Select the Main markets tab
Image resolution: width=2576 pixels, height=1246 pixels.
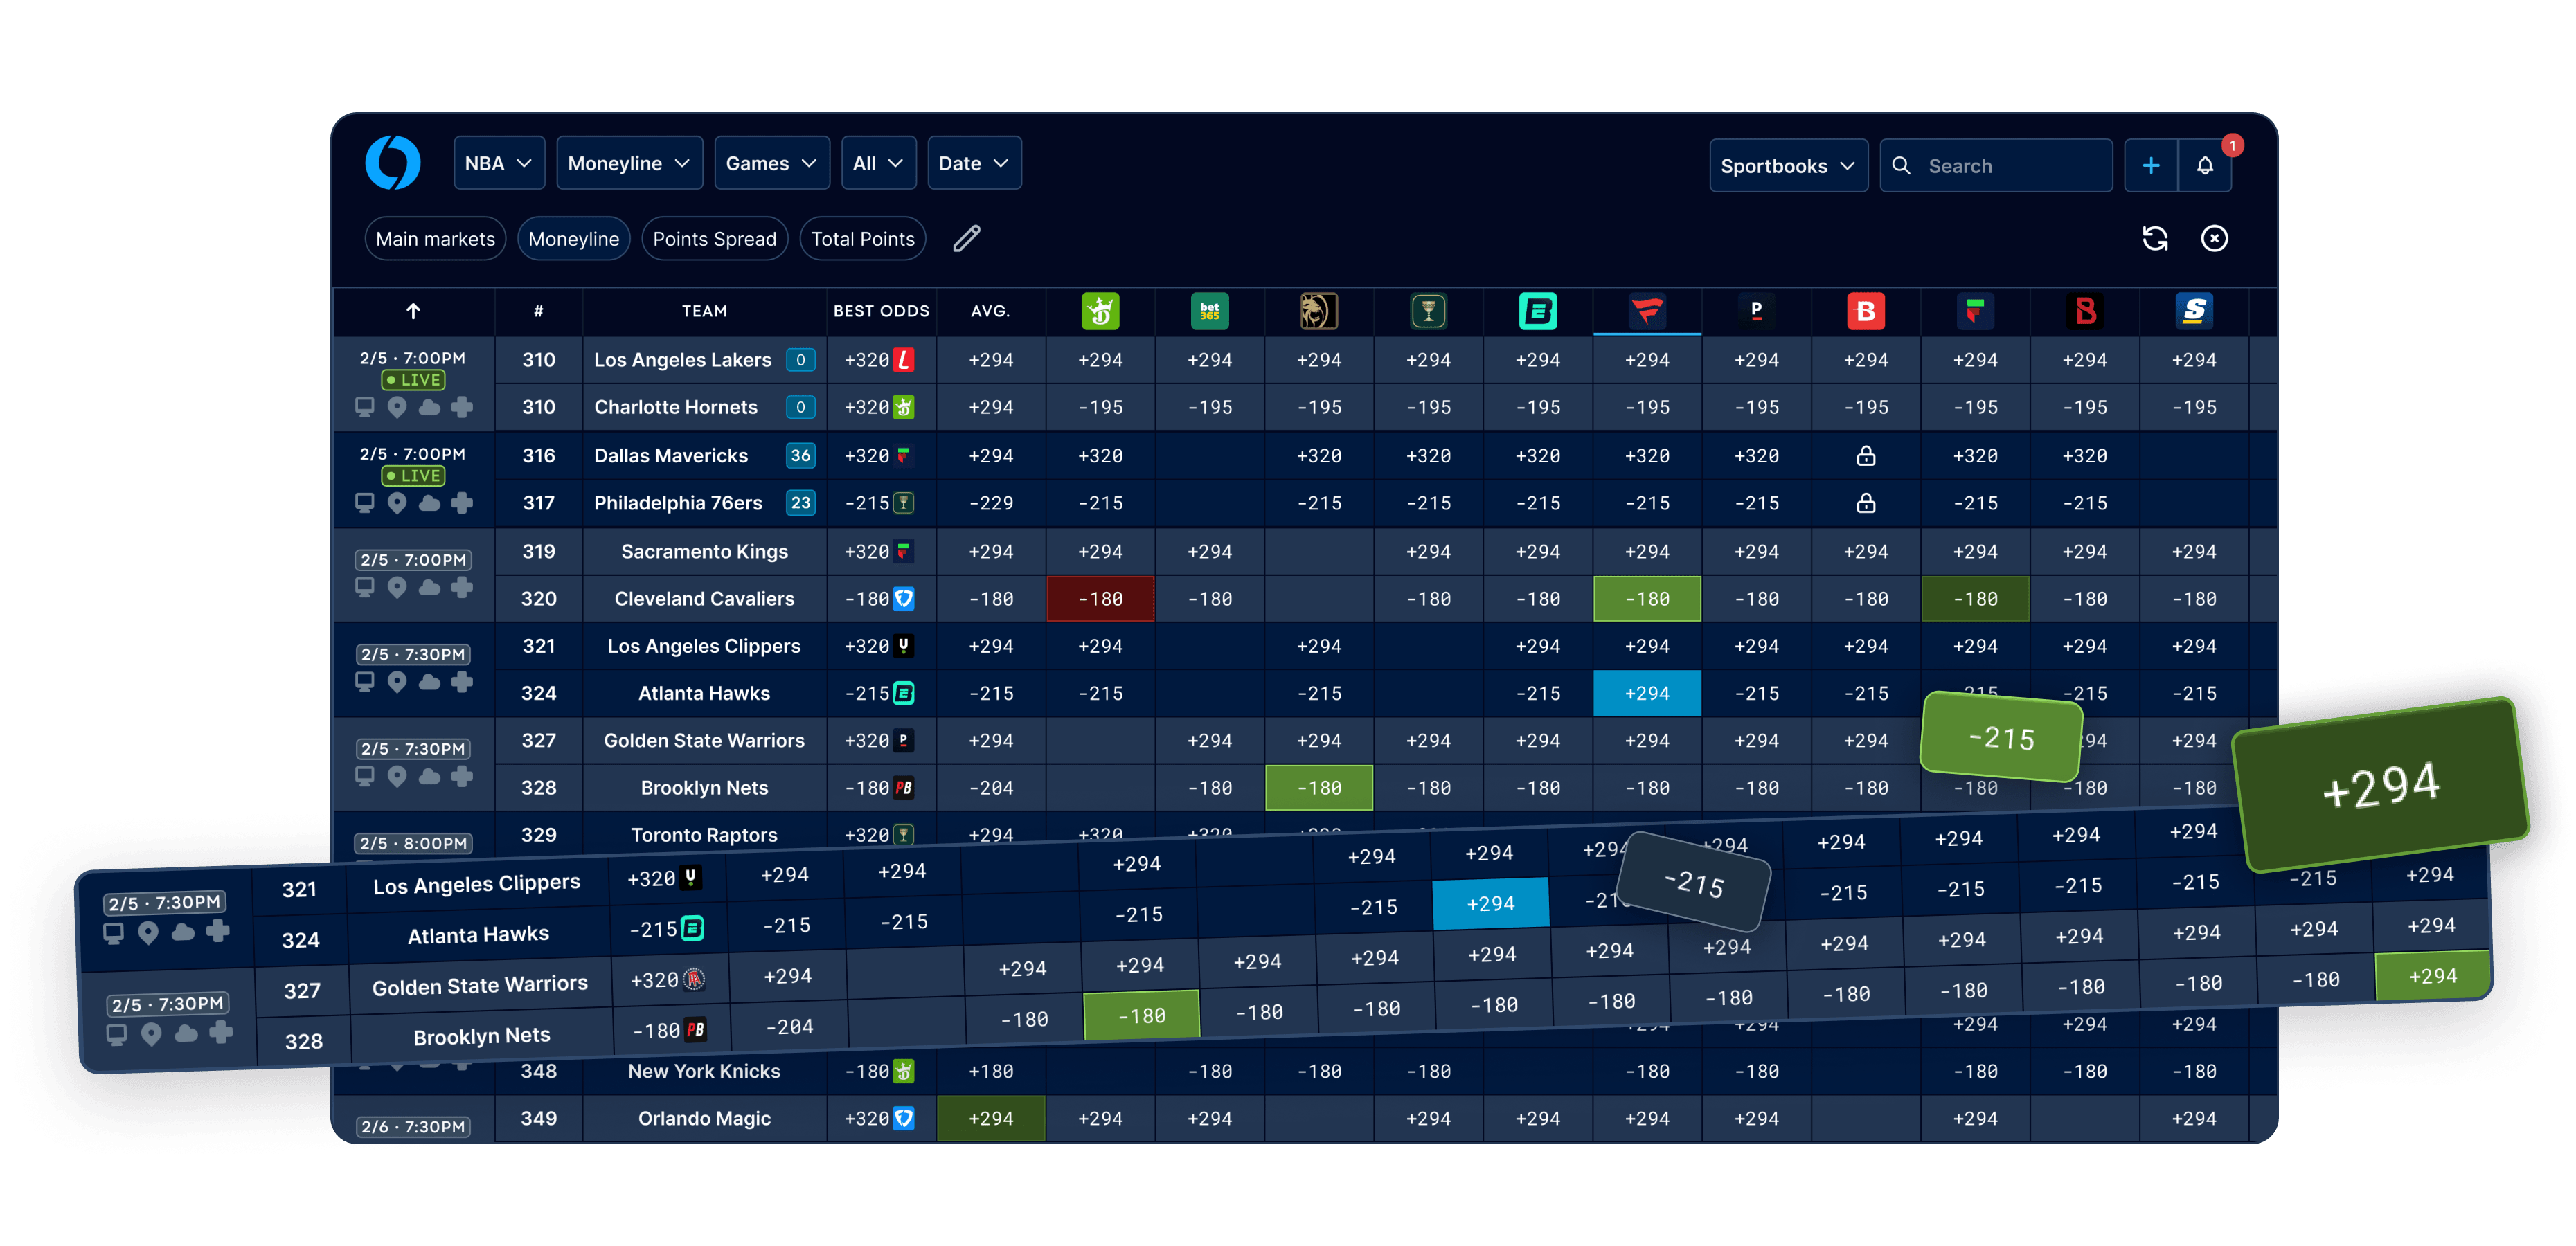[435, 239]
